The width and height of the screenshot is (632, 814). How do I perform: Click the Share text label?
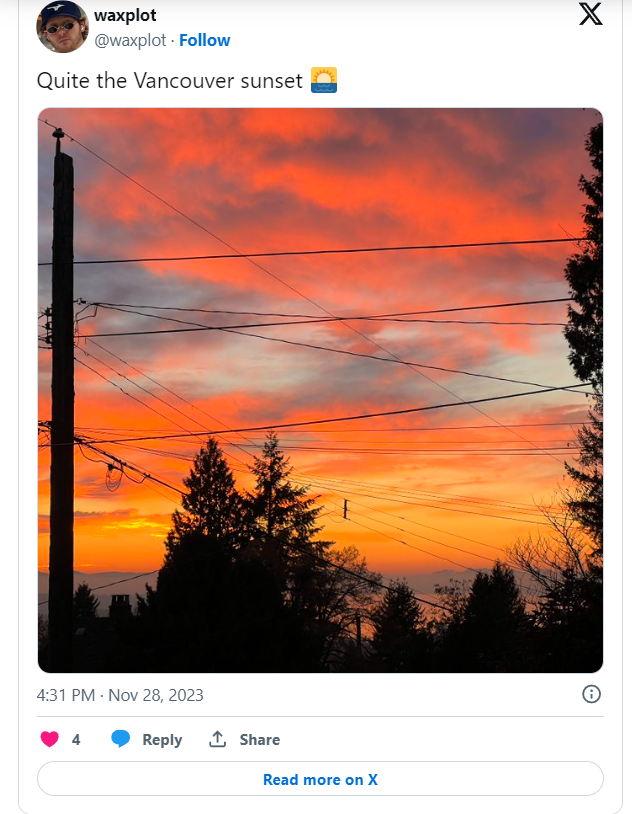point(260,739)
